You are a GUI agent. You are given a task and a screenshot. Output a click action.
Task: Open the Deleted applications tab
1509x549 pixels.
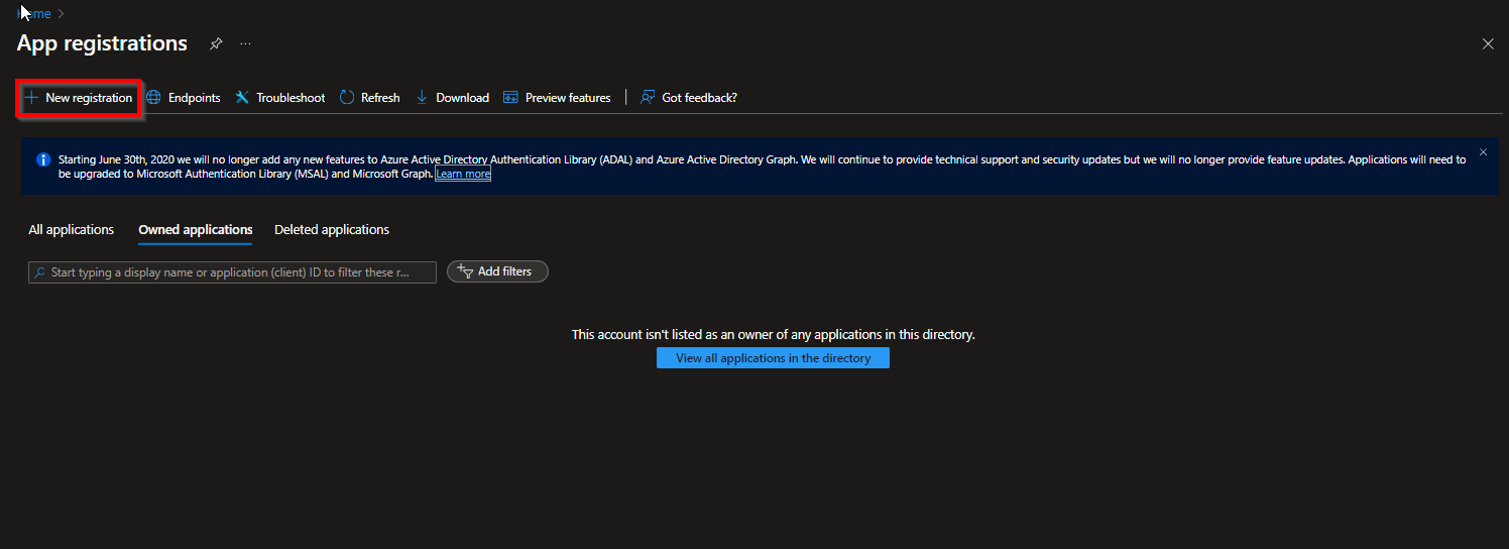332,230
